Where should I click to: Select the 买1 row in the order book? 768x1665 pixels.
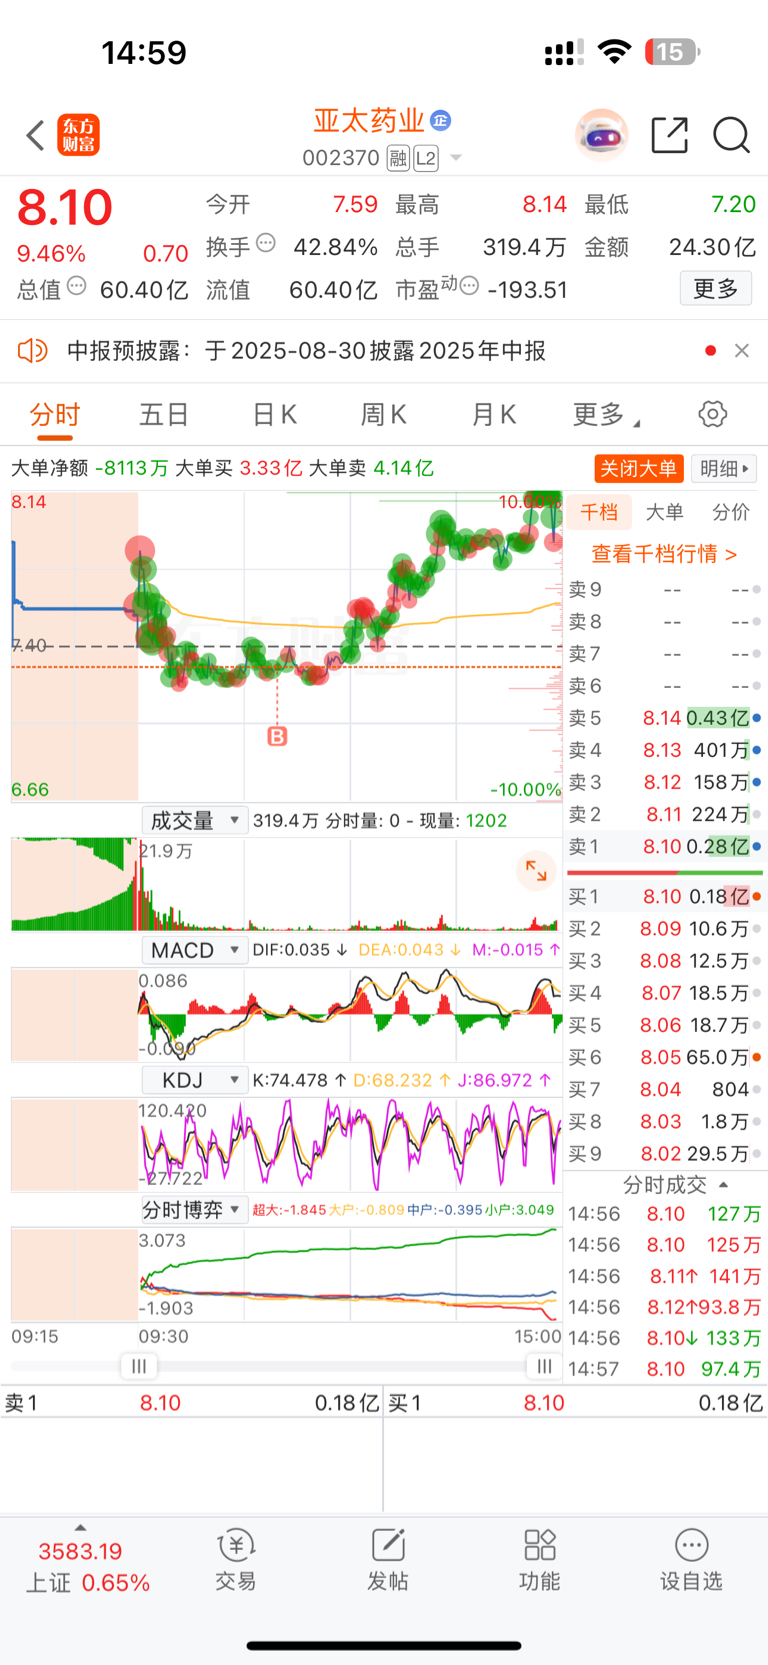(x=665, y=897)
